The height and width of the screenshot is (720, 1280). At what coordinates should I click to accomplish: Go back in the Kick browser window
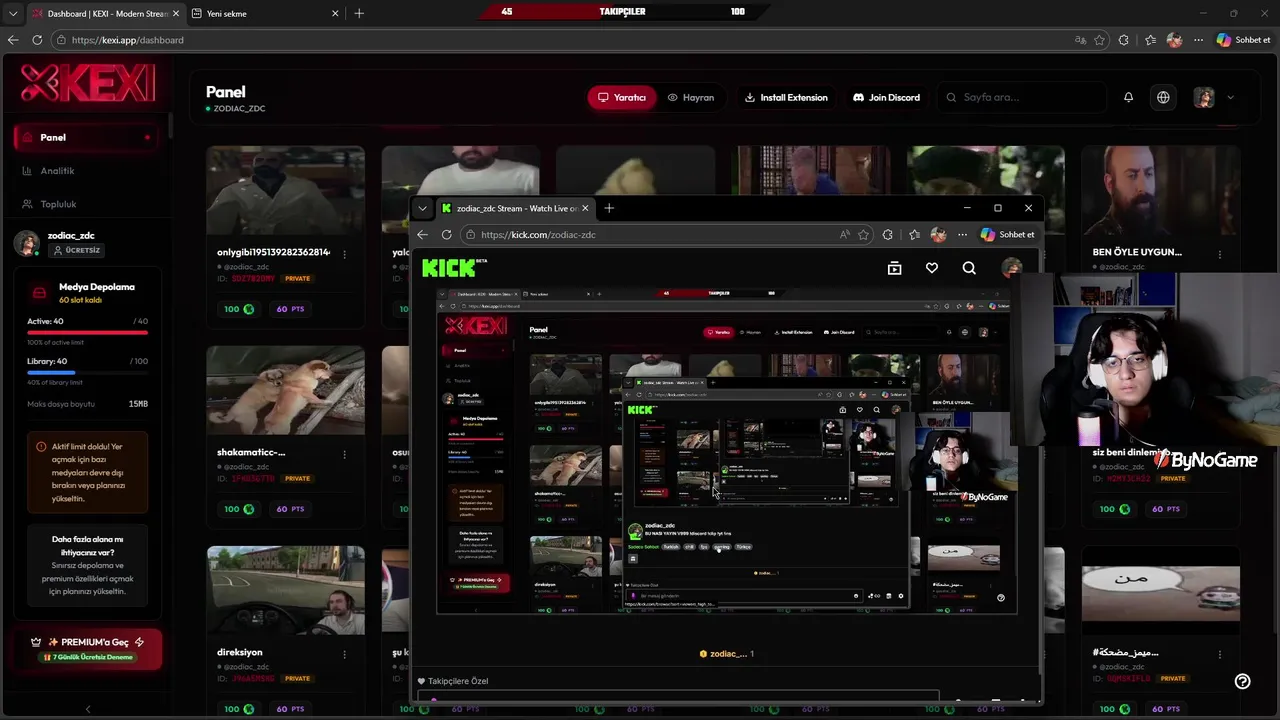422,234
